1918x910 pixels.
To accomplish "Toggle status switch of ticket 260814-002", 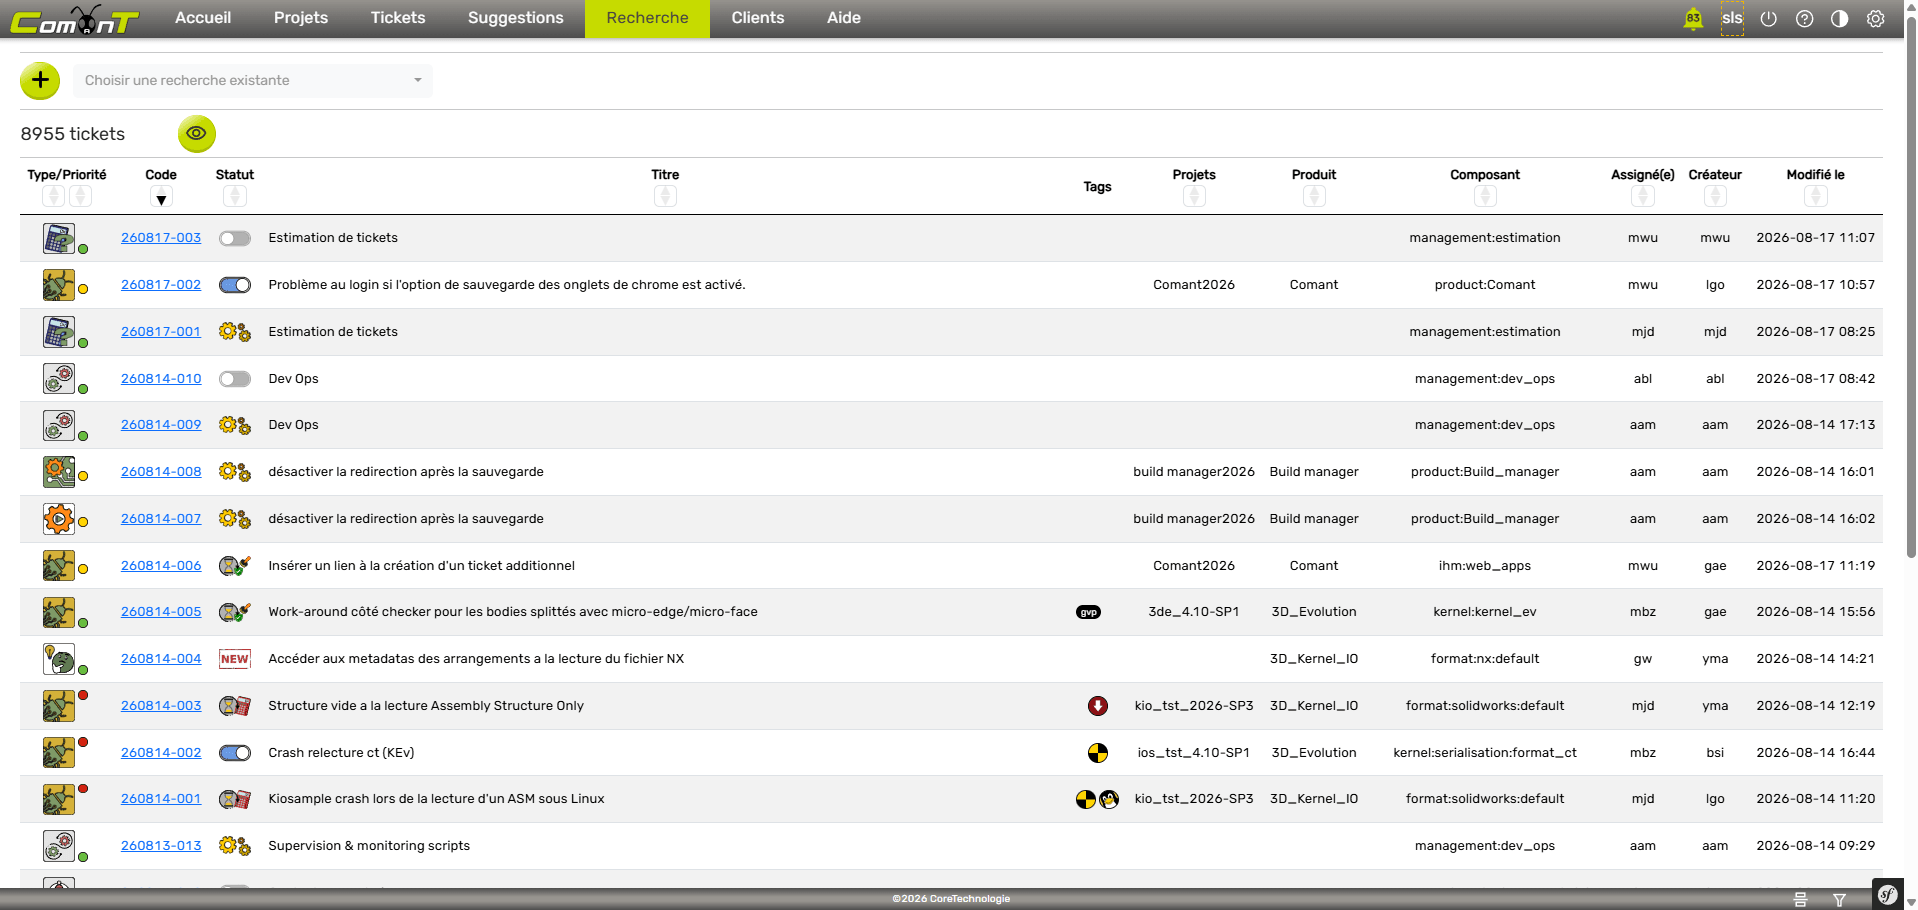I will (235, 753).
